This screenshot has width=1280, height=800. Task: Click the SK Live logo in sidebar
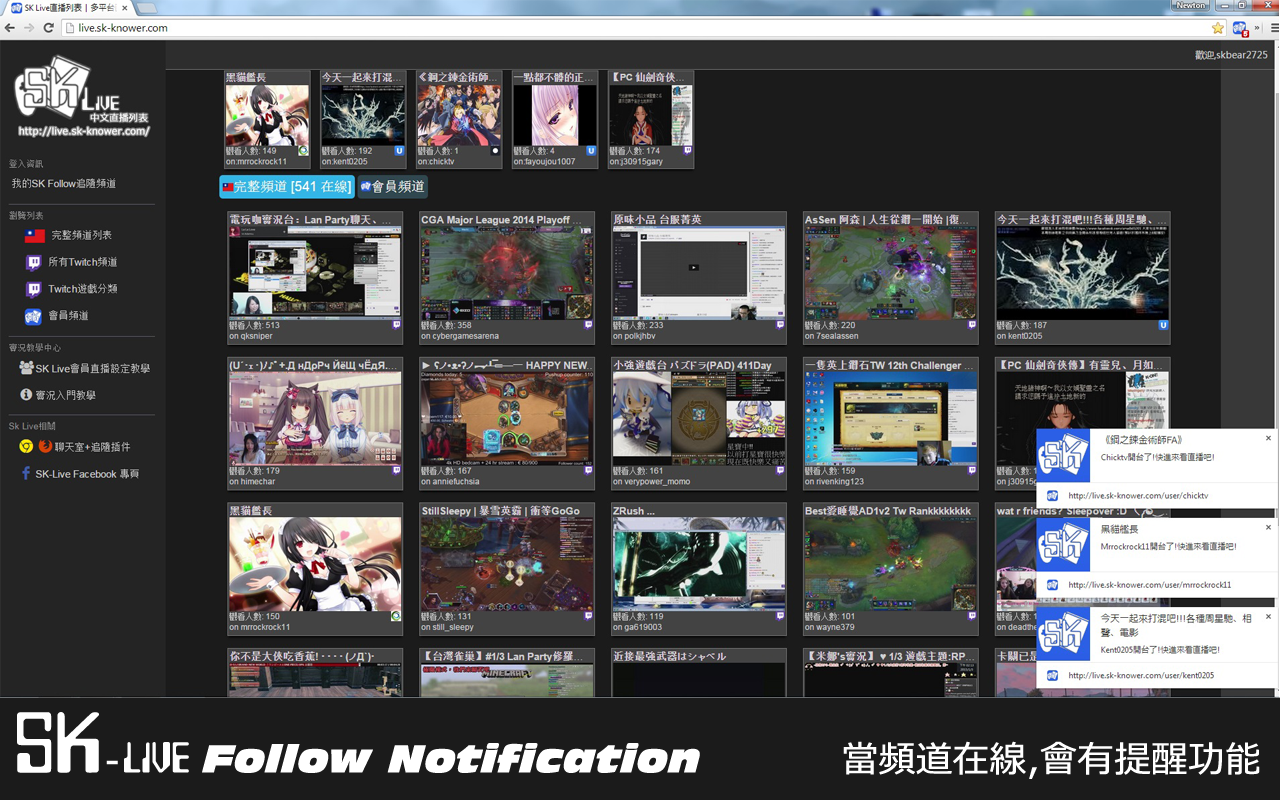pyautogui.click(x=83, y=97)
